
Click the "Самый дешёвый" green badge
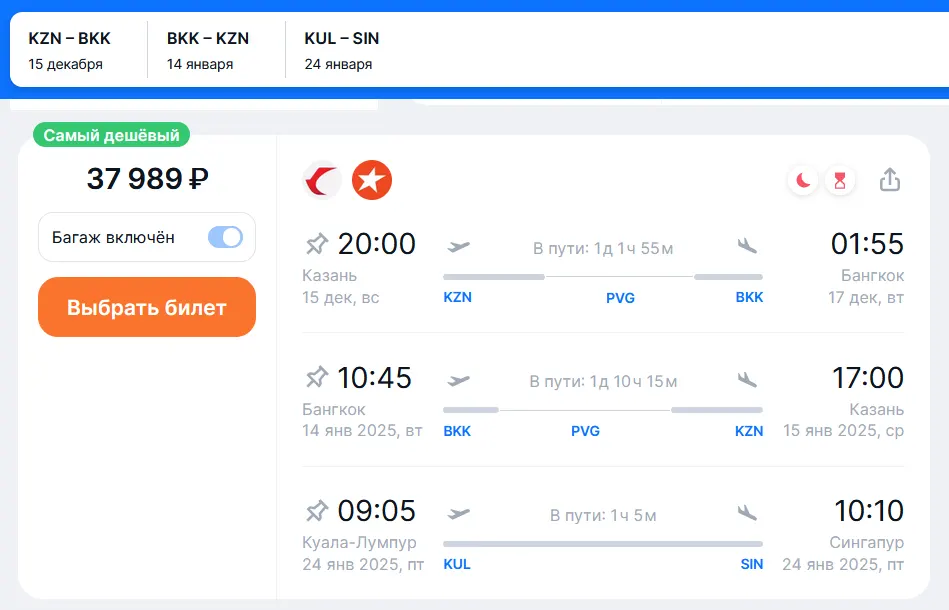(111, 135)
